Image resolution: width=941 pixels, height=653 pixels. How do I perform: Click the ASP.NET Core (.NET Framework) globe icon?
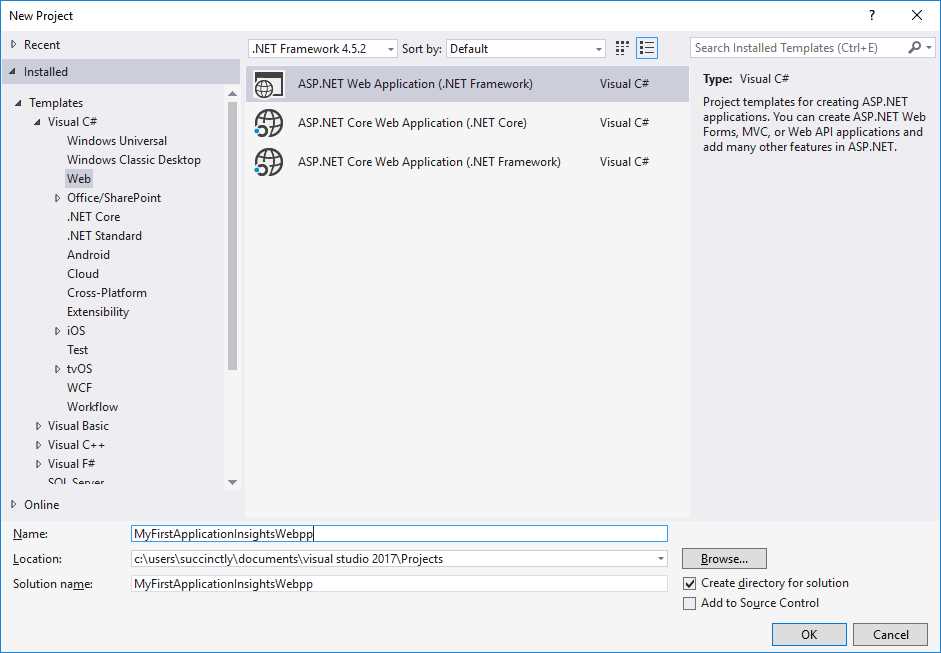pos(268,162)
